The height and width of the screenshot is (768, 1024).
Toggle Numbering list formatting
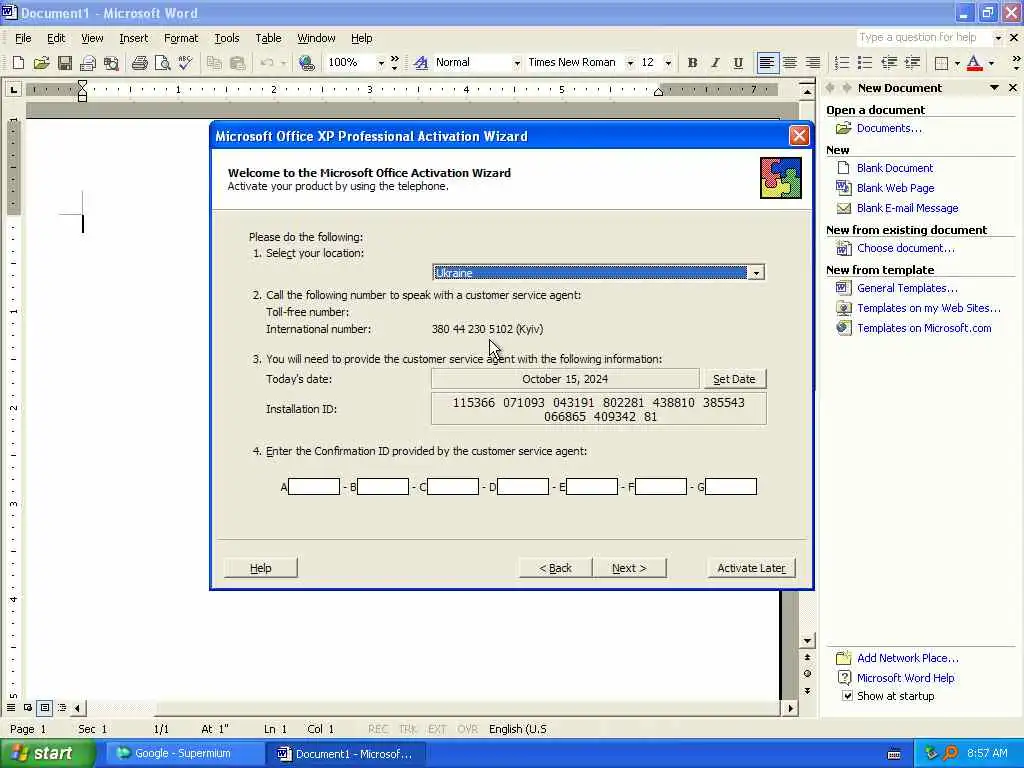click(842, 63)
